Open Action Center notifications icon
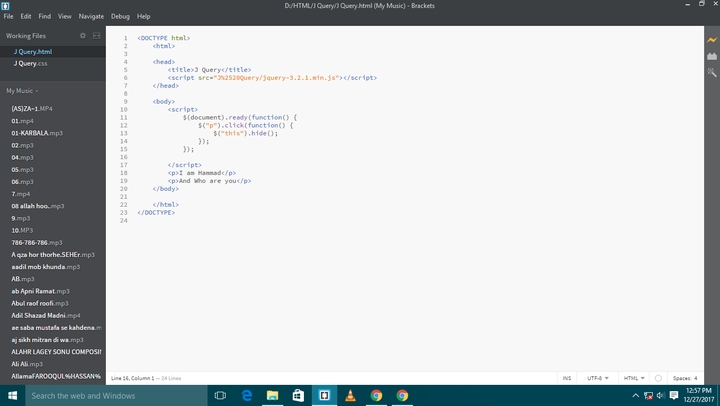The height and width of the screenshot is (406, 720). [674, 395]
